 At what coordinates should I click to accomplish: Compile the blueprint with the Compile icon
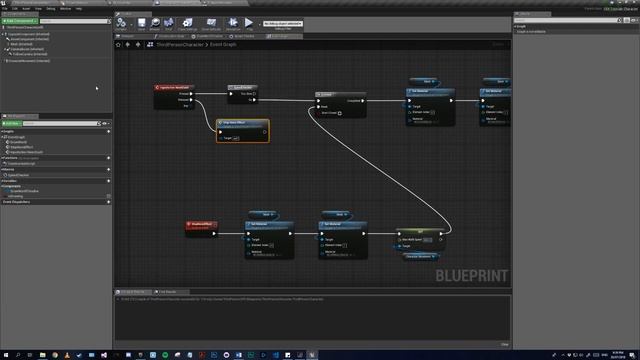[121, 24]
